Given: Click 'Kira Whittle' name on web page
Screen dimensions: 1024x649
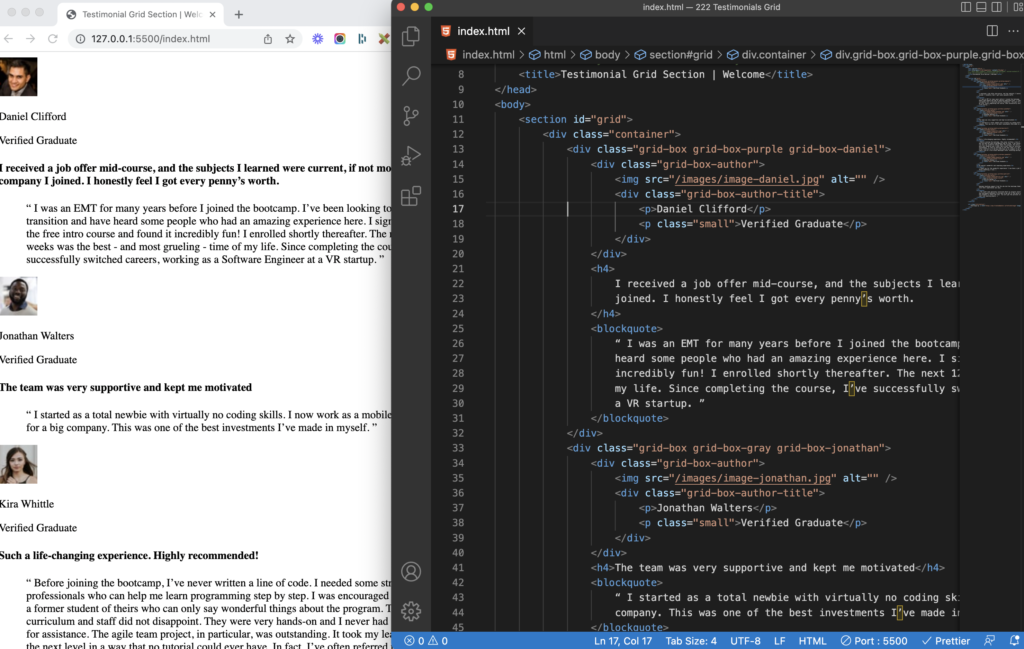Looking at the screenshot, I should tap(27, 504).
